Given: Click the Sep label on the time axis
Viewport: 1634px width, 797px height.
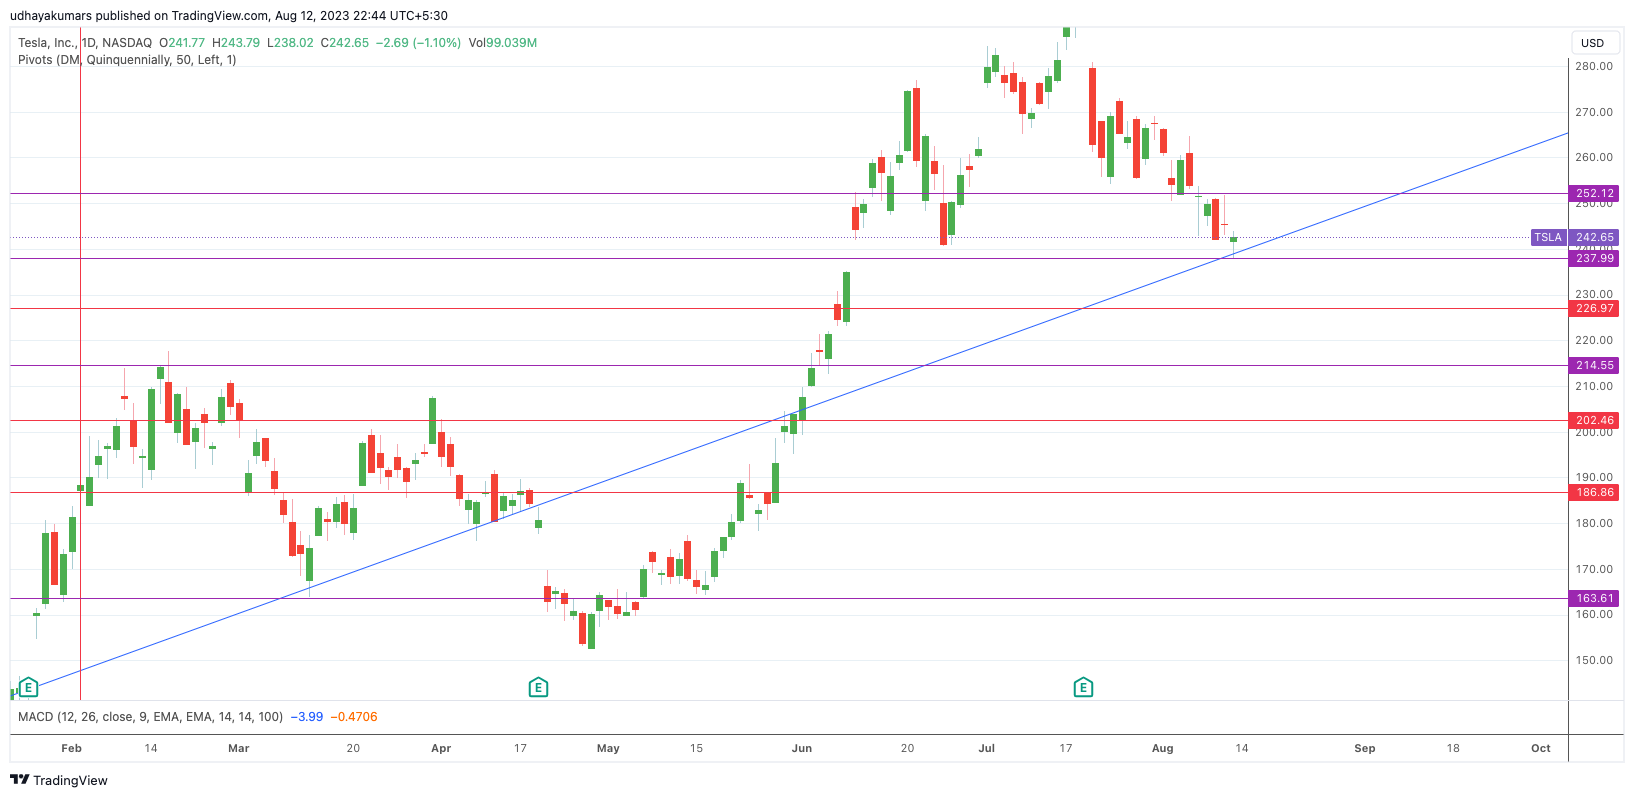Looking at the screenshot, I should click(1365, 748).
